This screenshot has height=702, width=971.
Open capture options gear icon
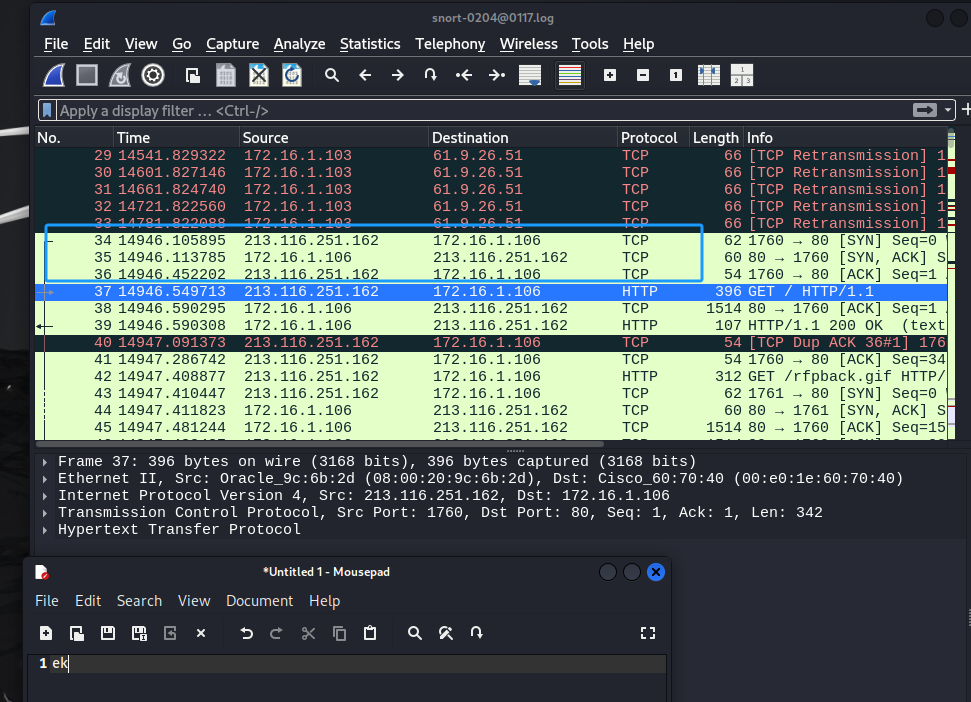tap(153, 76)
